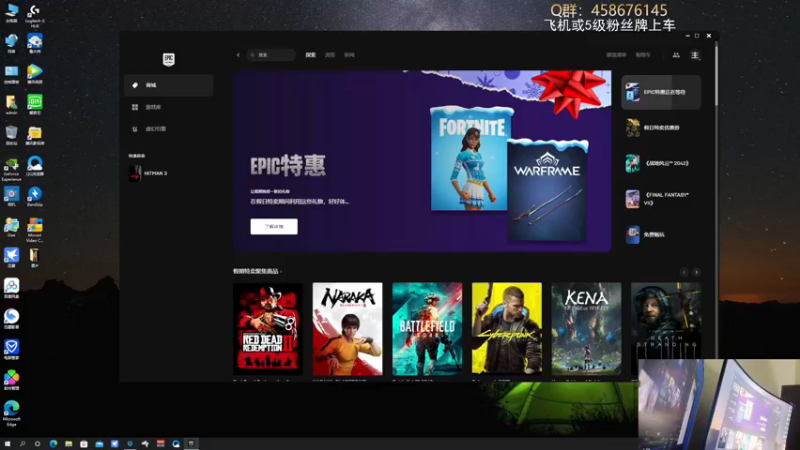
Task: Select the free games carousel item
Action: (661, 235)
